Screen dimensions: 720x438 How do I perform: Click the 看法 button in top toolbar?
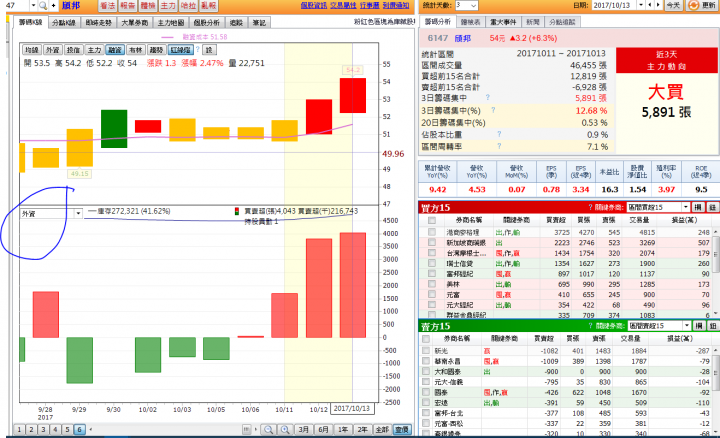click(107, 6)
